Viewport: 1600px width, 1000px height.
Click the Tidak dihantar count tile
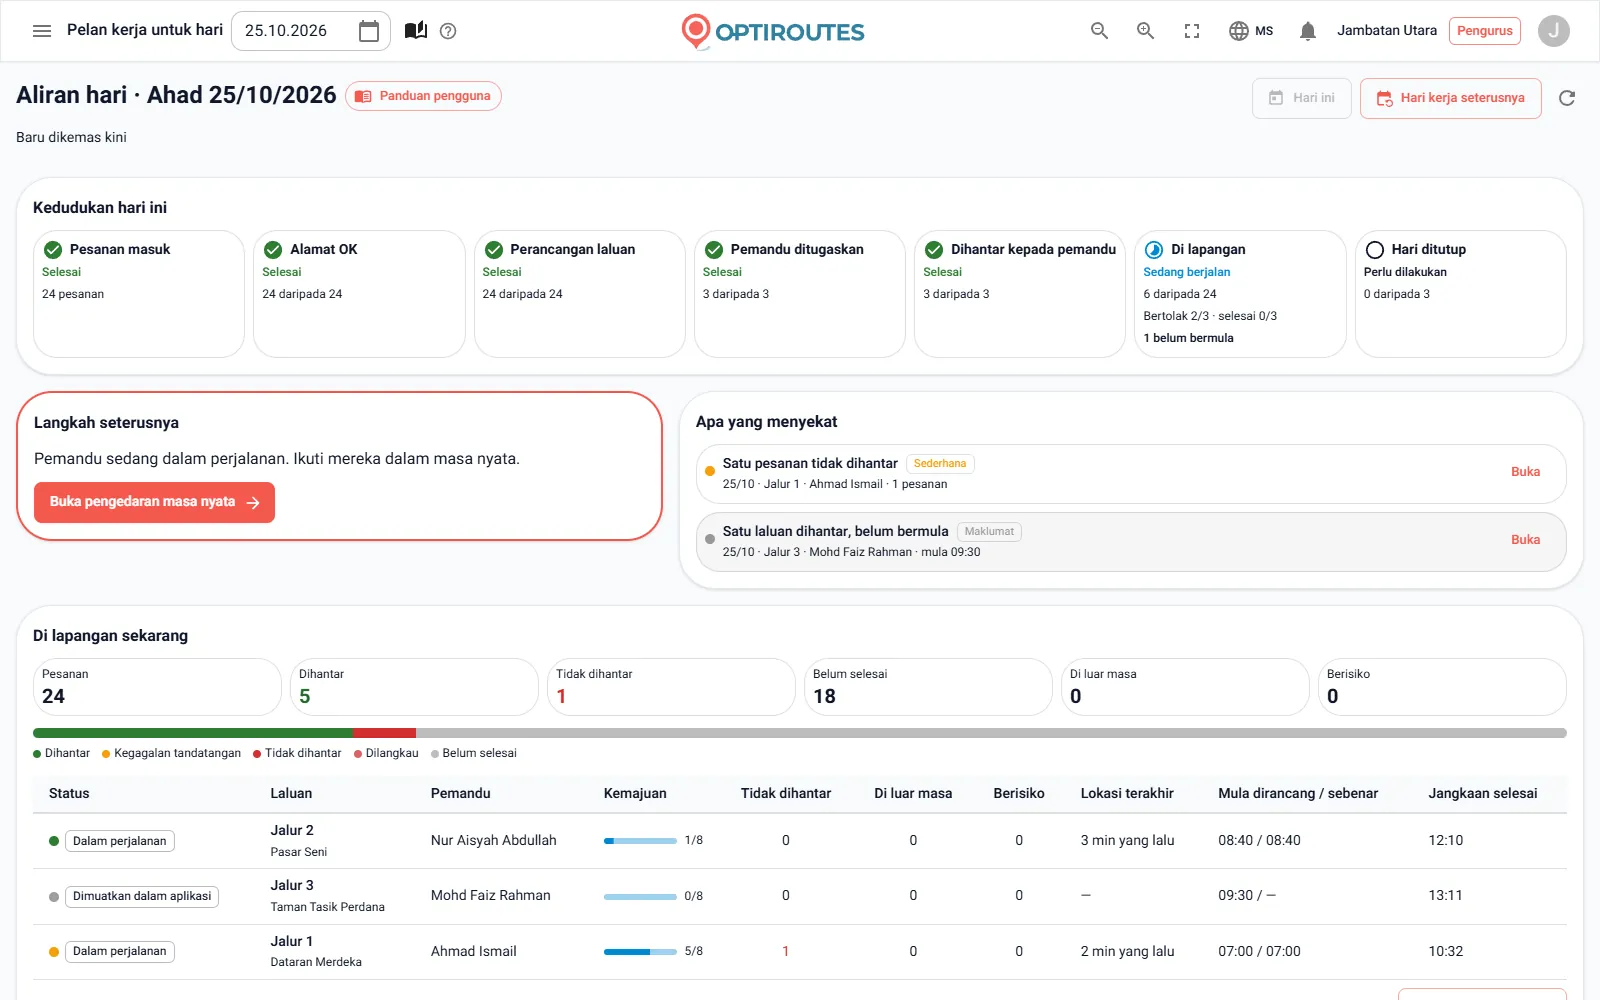tap(672, 687)
